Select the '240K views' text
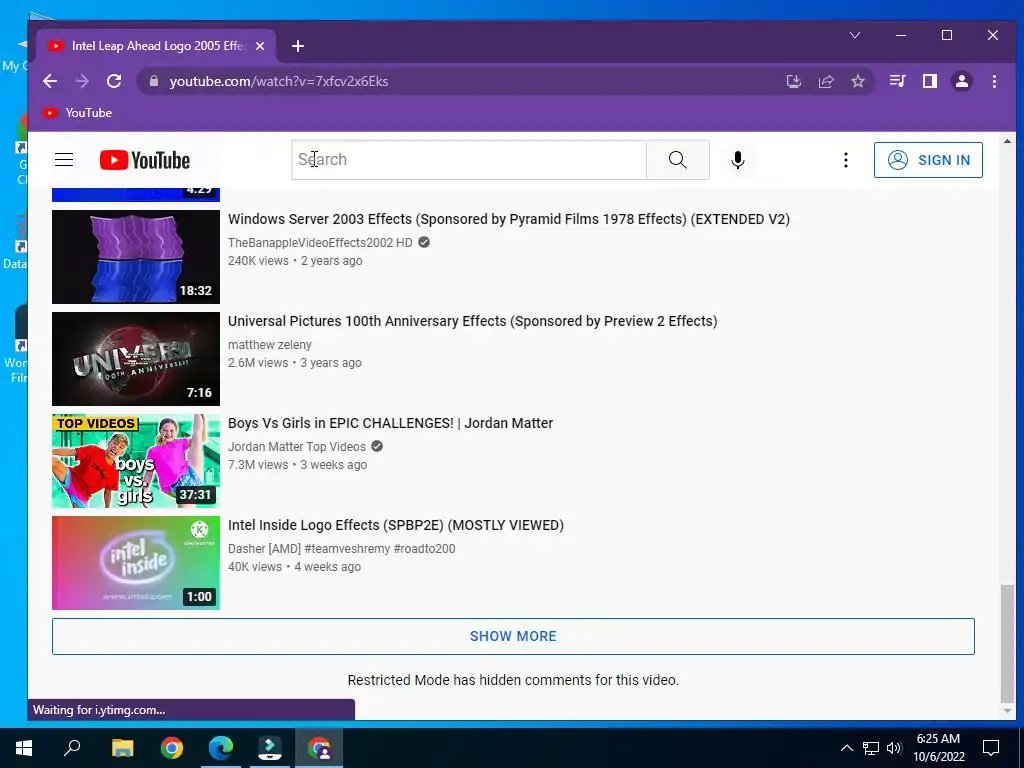Image resolution: width=1024 pixels, height=768 pixels. point(258,261)
